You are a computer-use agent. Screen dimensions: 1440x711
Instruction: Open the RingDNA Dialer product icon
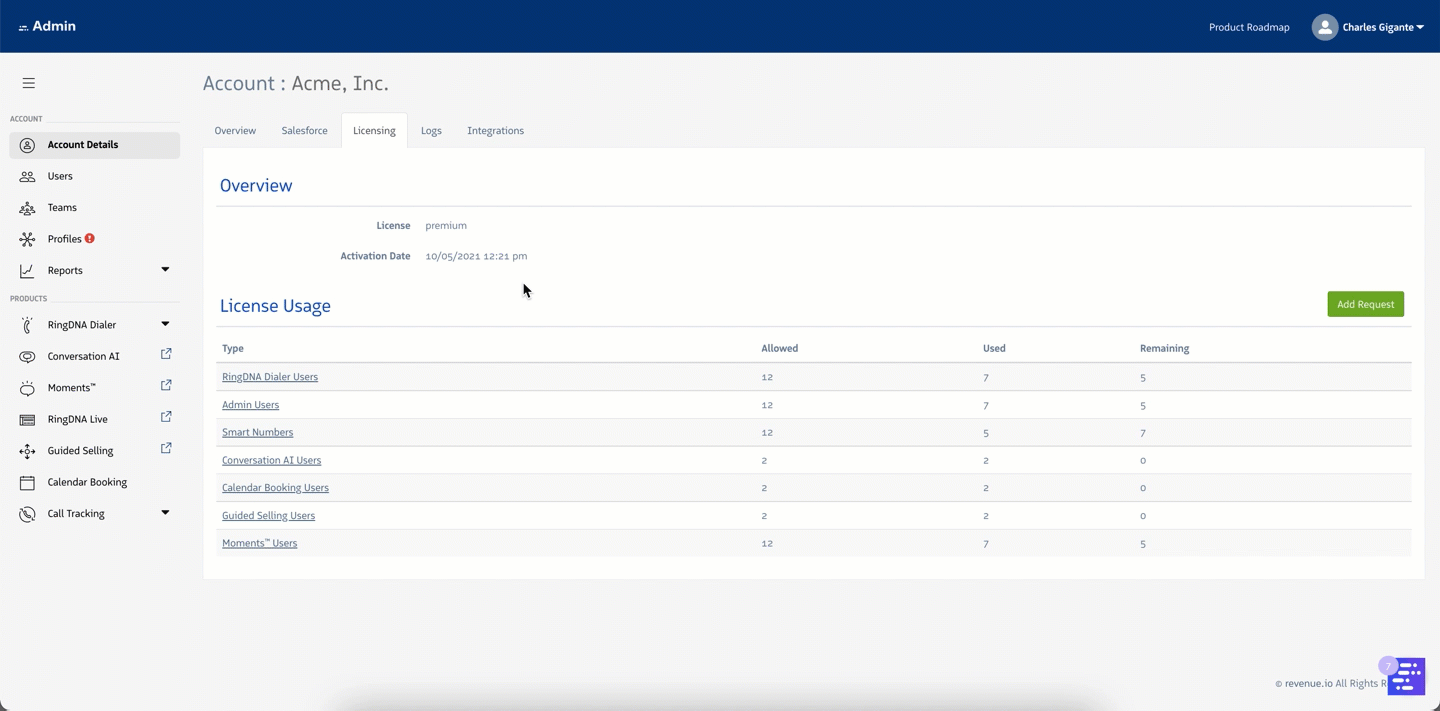tap(27, 324)
